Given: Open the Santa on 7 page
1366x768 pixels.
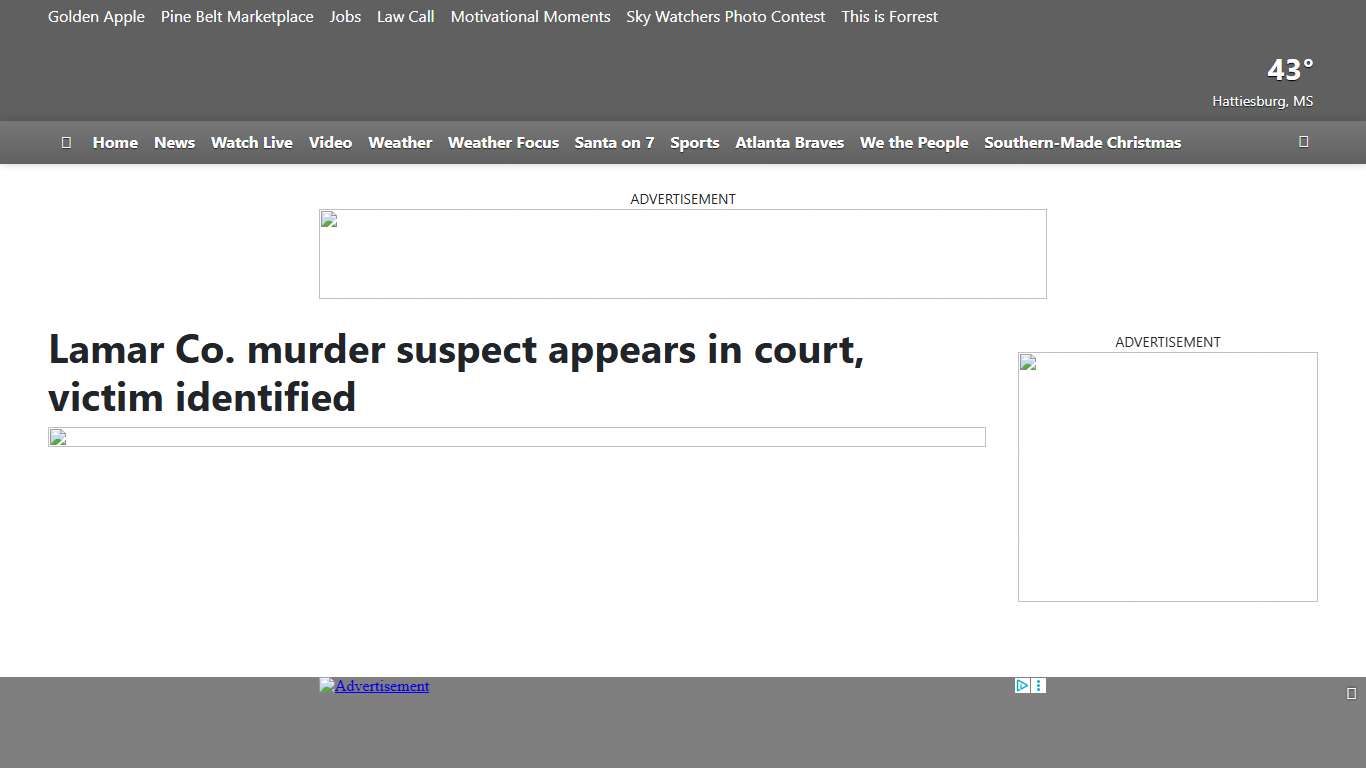Looking at the screenshot, I should 614,142.
